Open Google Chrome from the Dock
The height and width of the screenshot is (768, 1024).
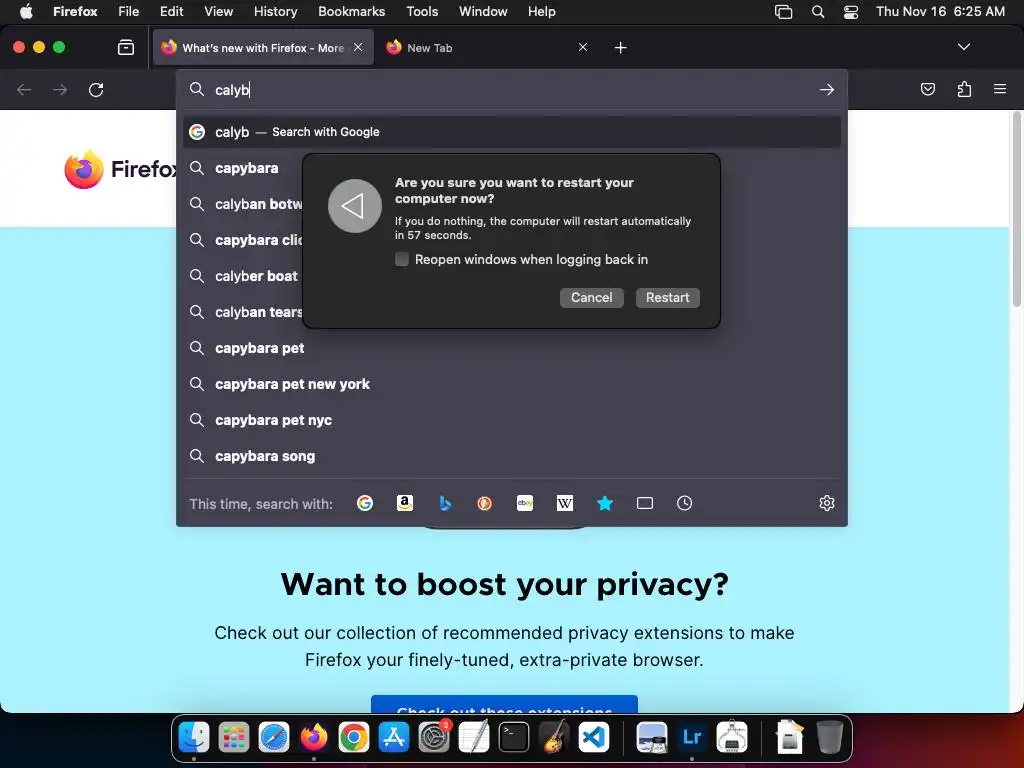pos(354,737)
